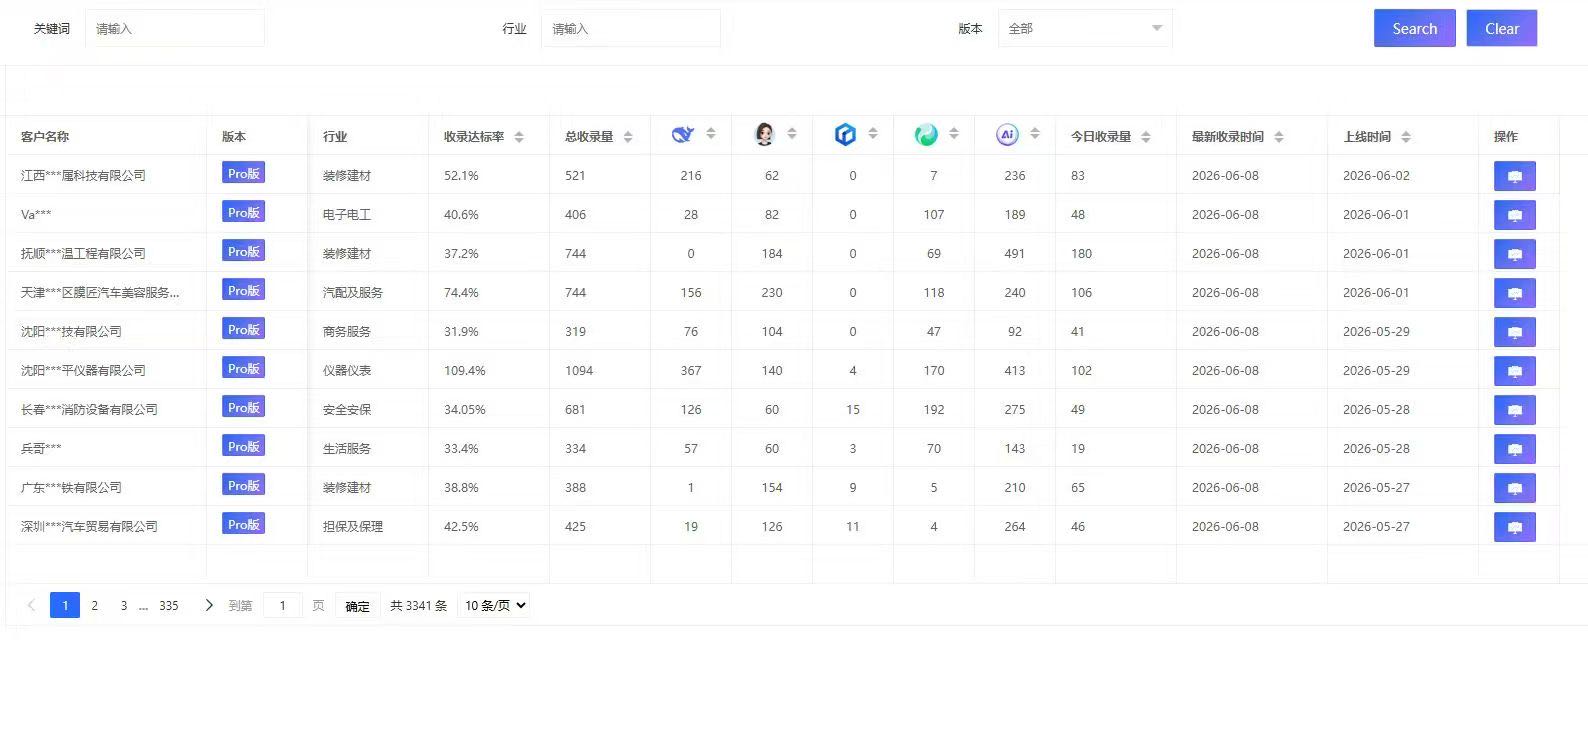1588x736 pixels.
Task: Click the Clear button
Action: (x=1501, y=28)
